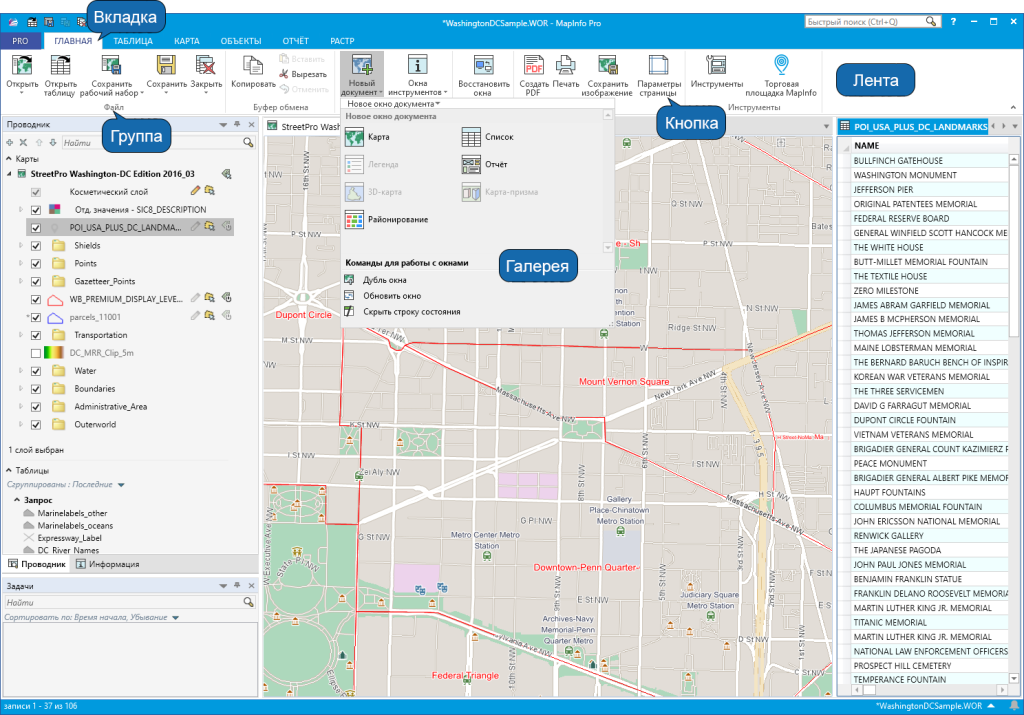Screen dimensions: 1024x715
Task: Select THE WHITE HOUSE row in browser
Action: [x=930, y=247]
